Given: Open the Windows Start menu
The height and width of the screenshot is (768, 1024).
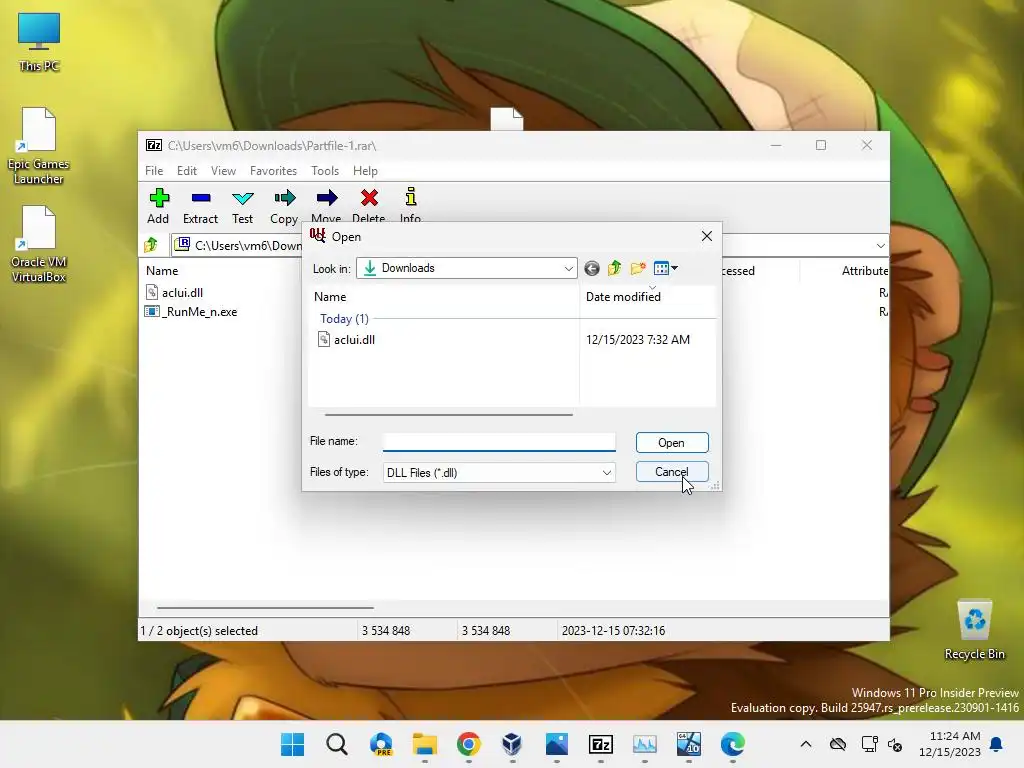Looking at the screenshot, I should (293, 744).
